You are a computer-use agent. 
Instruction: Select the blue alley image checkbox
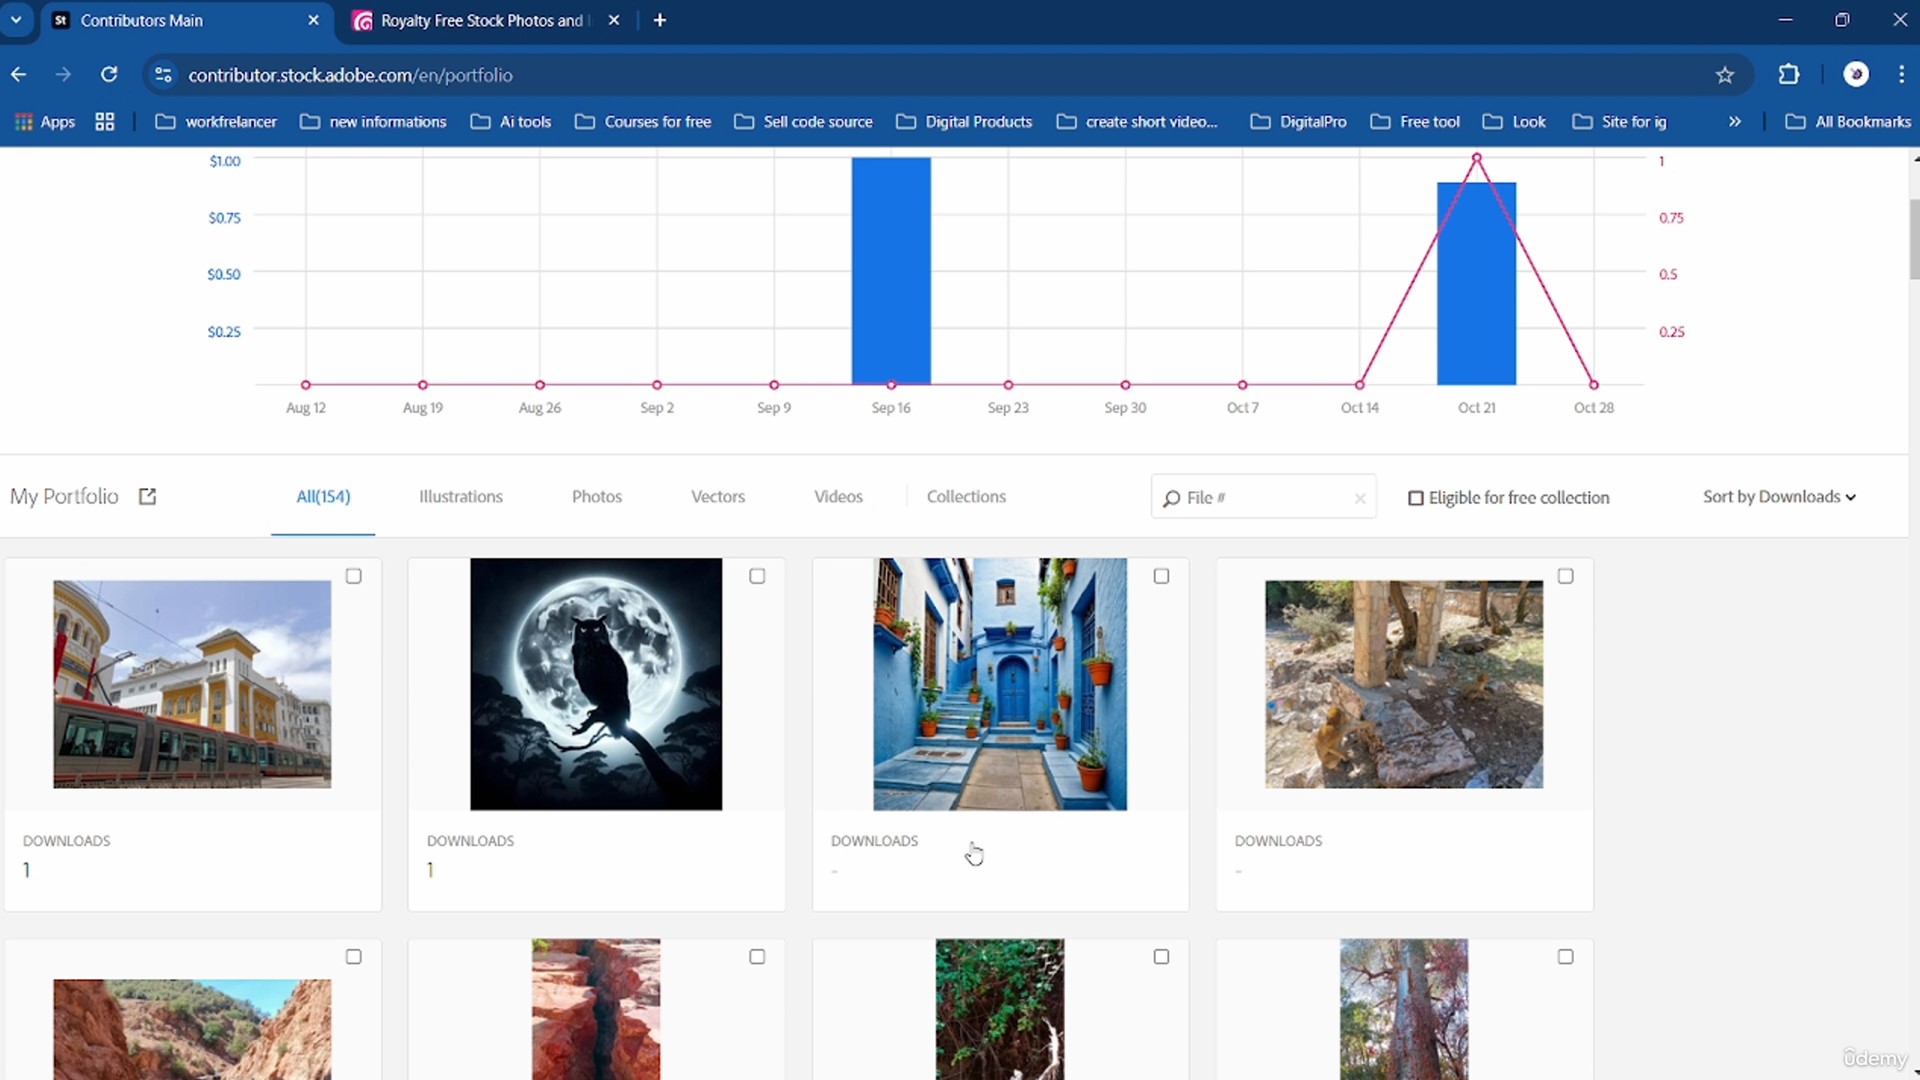(1161, 576)
